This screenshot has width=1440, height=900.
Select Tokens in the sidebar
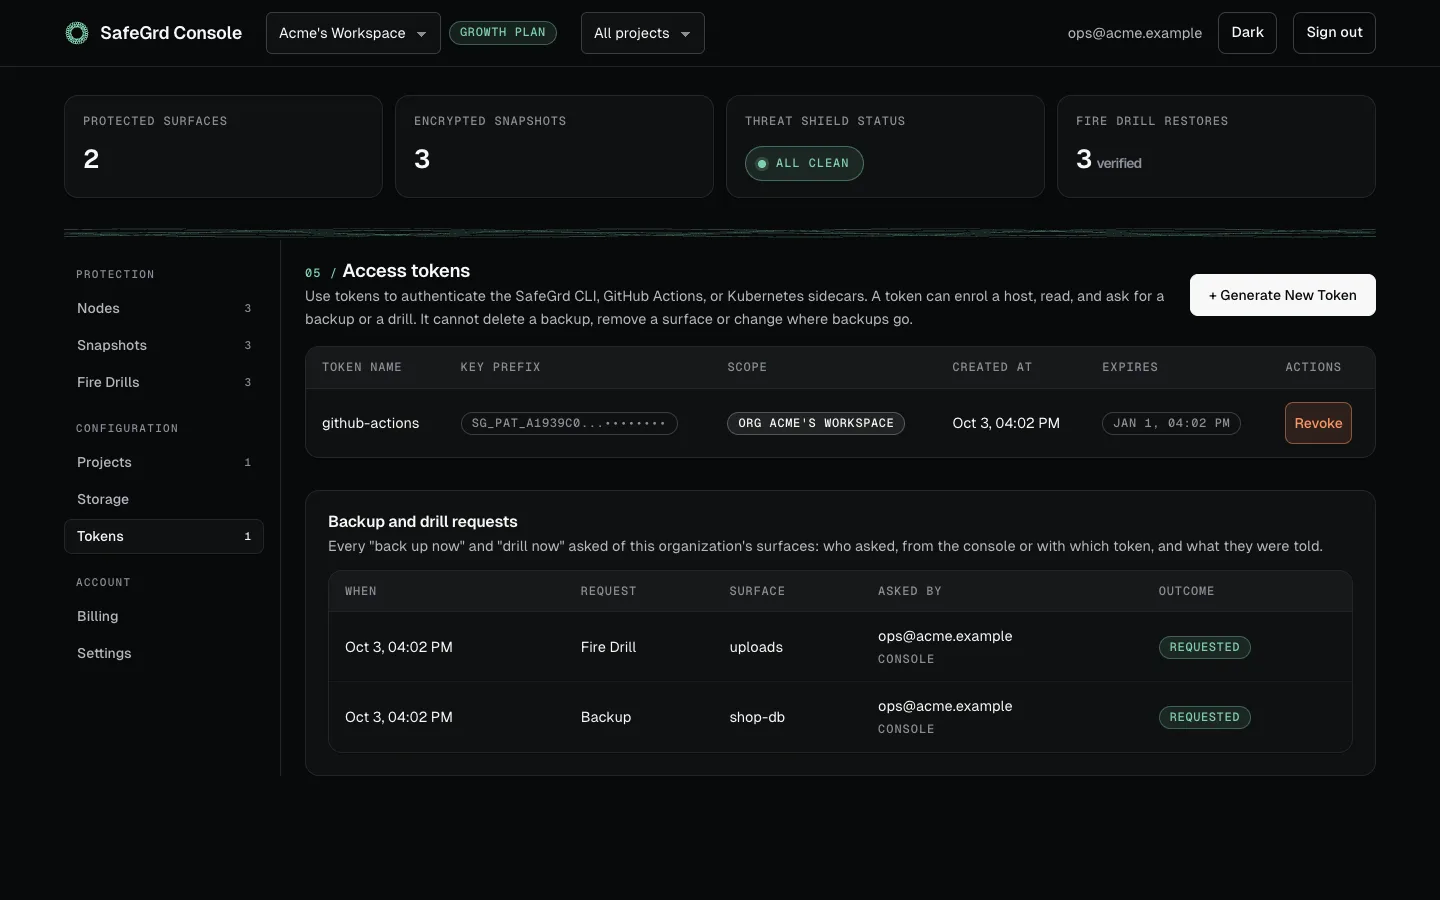(x=164, y=536)
